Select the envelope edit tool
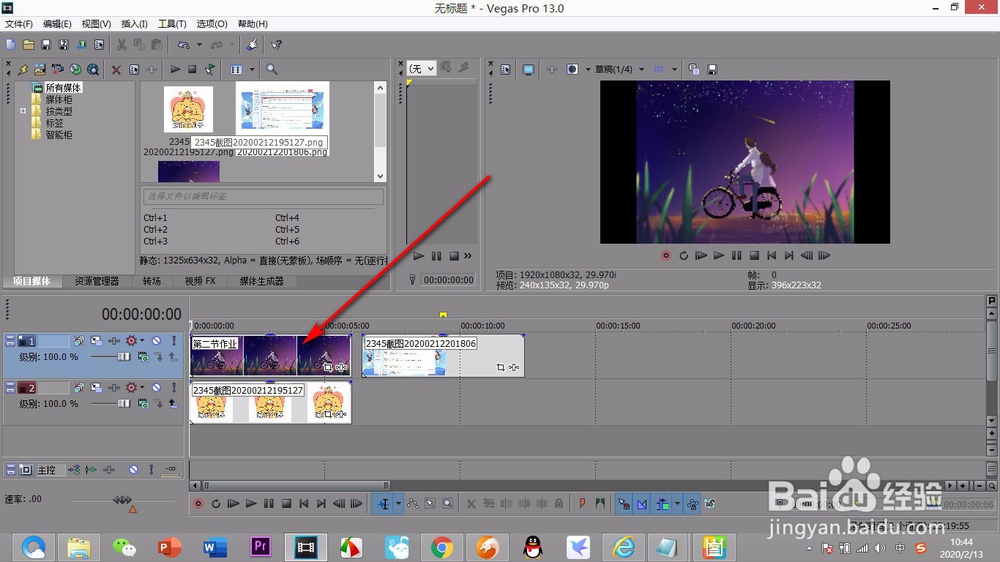 pyautogui.click(x=413, y=504)
